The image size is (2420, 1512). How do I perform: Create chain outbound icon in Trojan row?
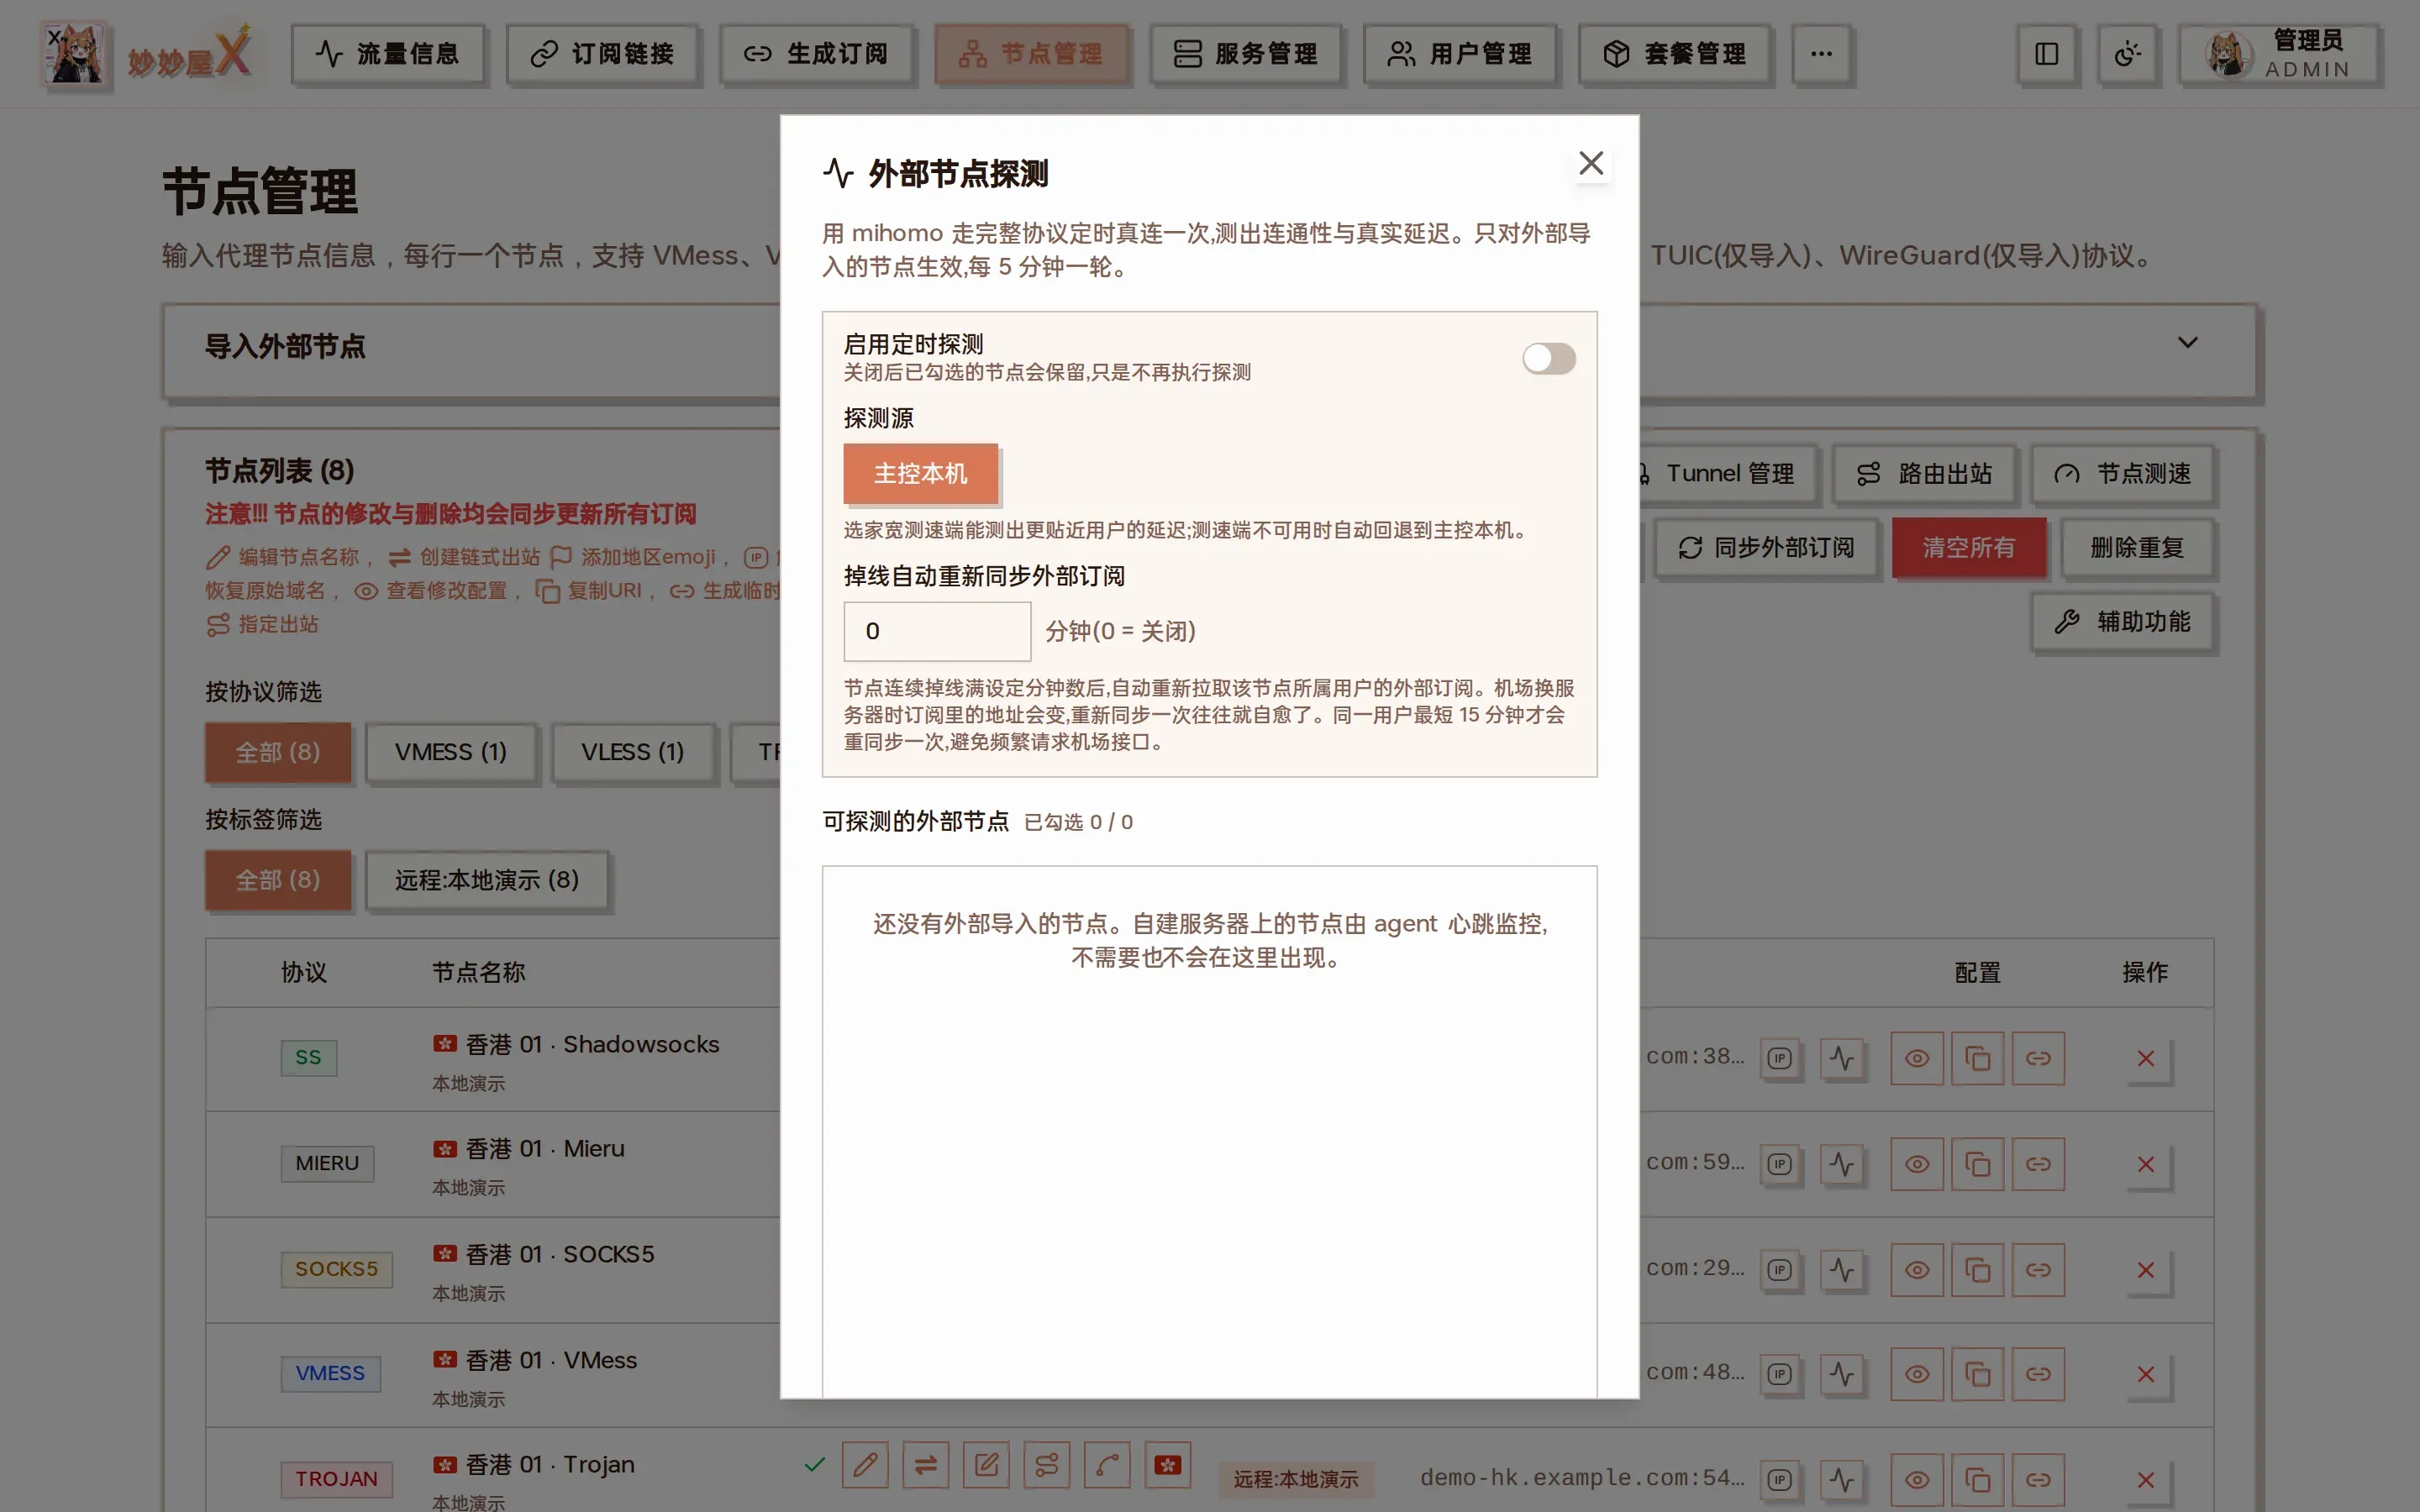click(926, 1466)
